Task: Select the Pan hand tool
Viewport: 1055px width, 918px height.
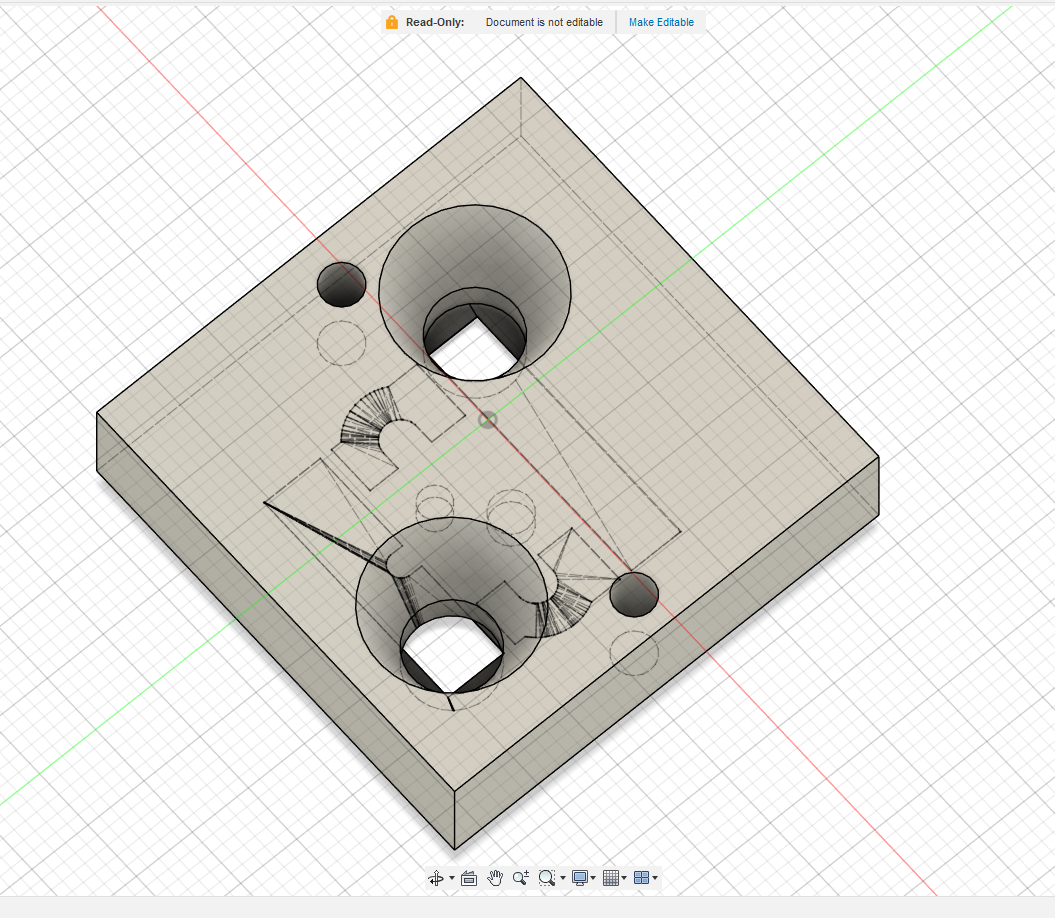Action: click(x=495, y=878)
